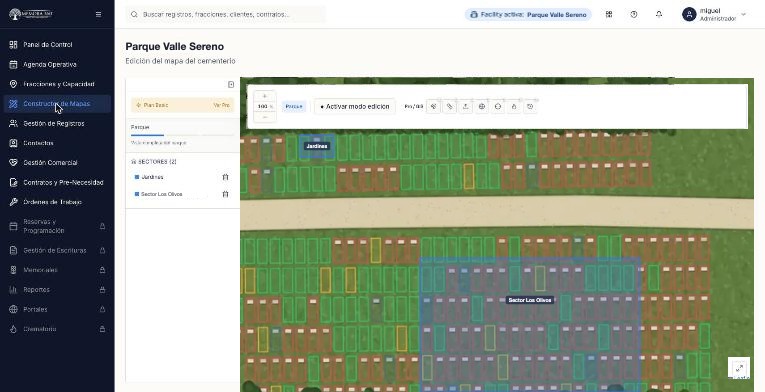765x392 pixels.
Task: Click the Plan Basic banner
Action: 182,105
